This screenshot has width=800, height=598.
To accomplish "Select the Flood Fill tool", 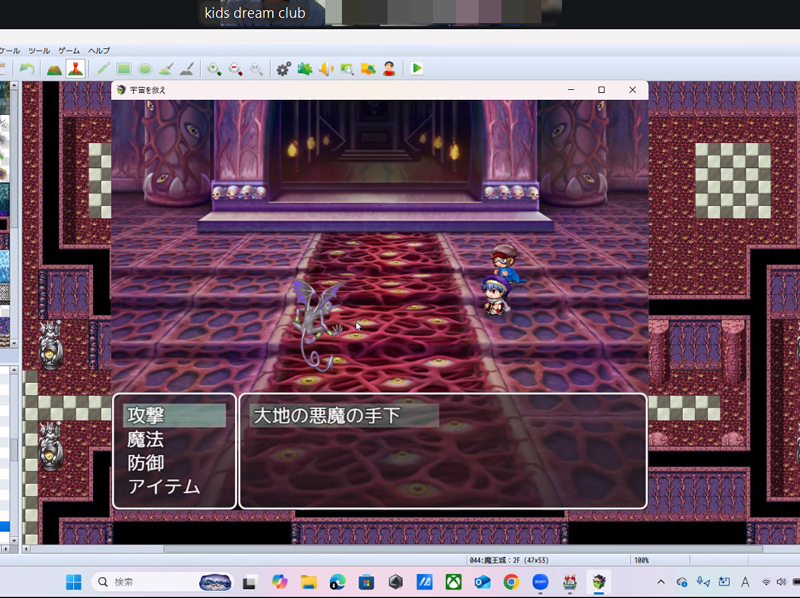I will [x=166, y=68].
